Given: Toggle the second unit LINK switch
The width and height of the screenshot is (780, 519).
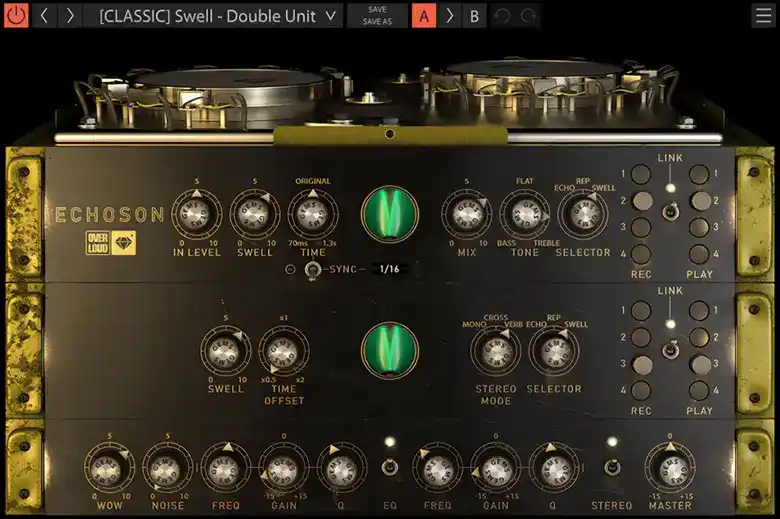Looking at the screenshot, I should point(670,349).
